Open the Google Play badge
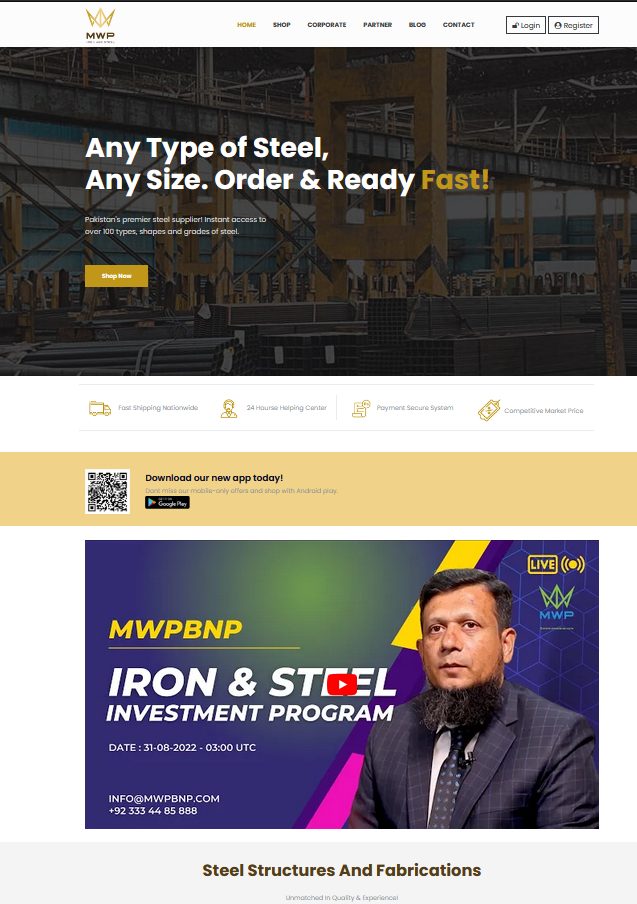The height and width of the screenshot is (904, 637). tap(167, 503)
